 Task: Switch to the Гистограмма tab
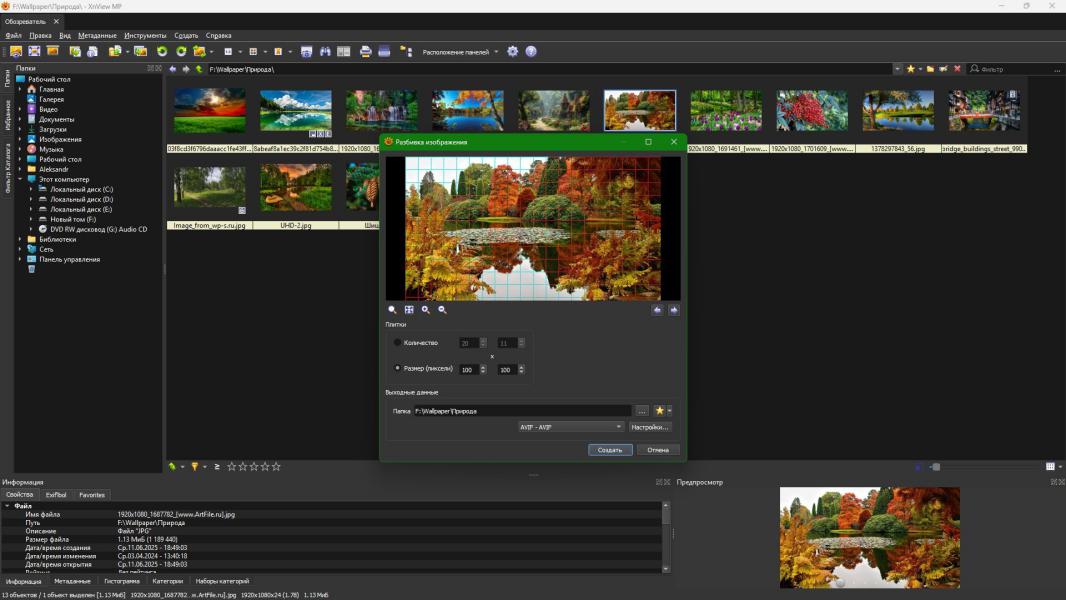tap(122, 581)
